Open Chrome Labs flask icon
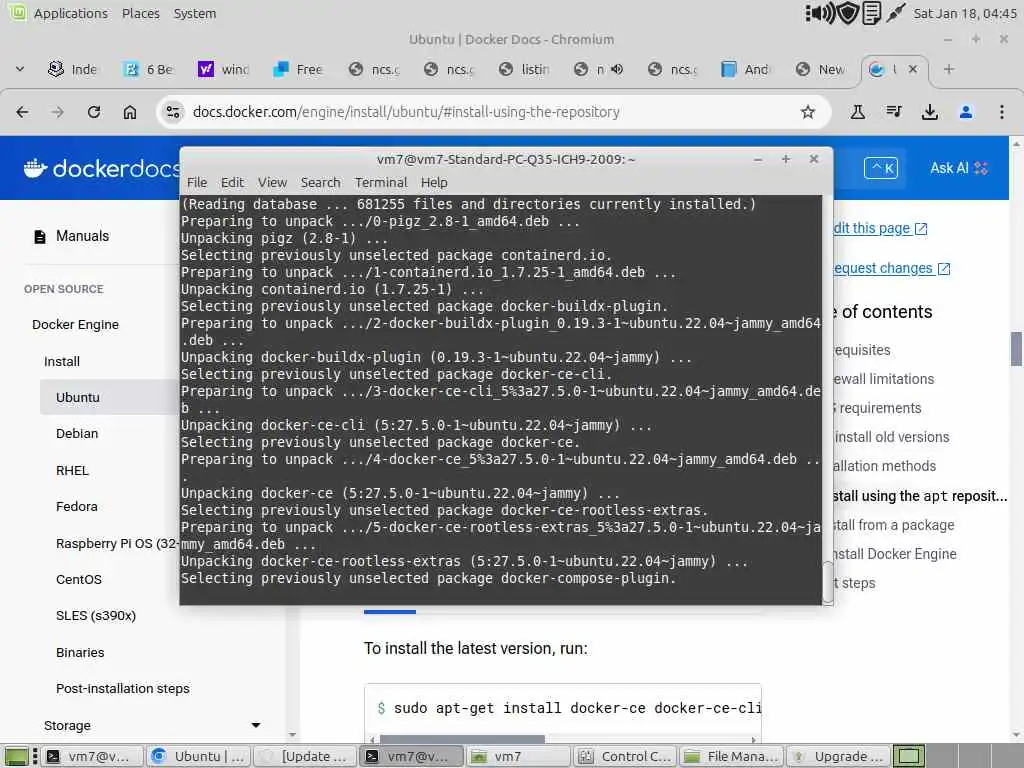 click(857, 112)
